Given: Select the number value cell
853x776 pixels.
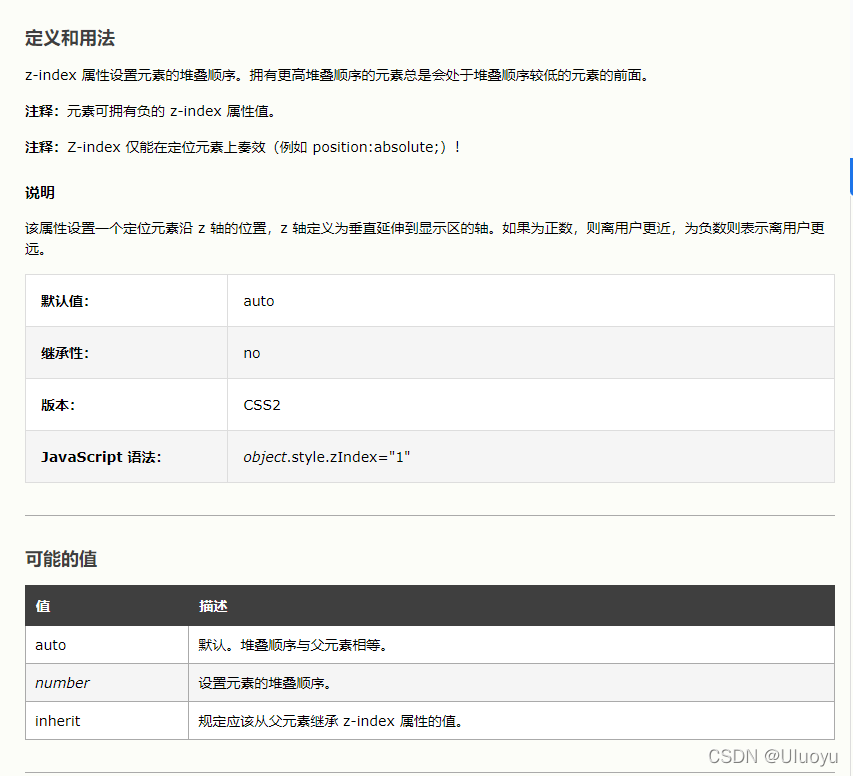Looking at the screenshot, I should pos(107,683).
